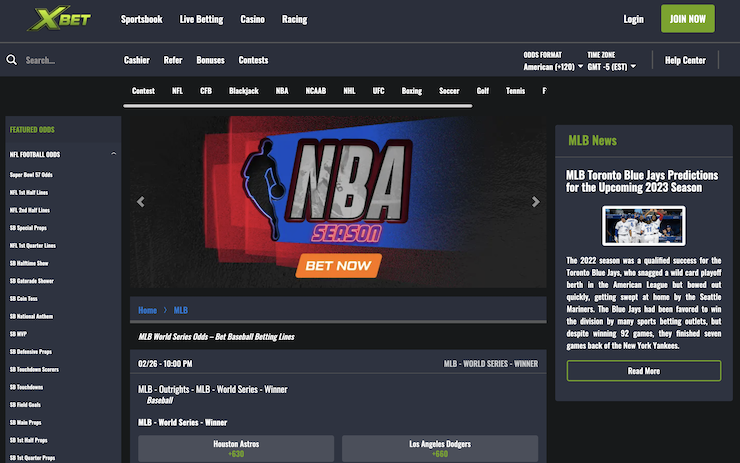This screenshot has height=463, width=740.
Task: Open Live Betting menu item
Action: pos(202,19)
